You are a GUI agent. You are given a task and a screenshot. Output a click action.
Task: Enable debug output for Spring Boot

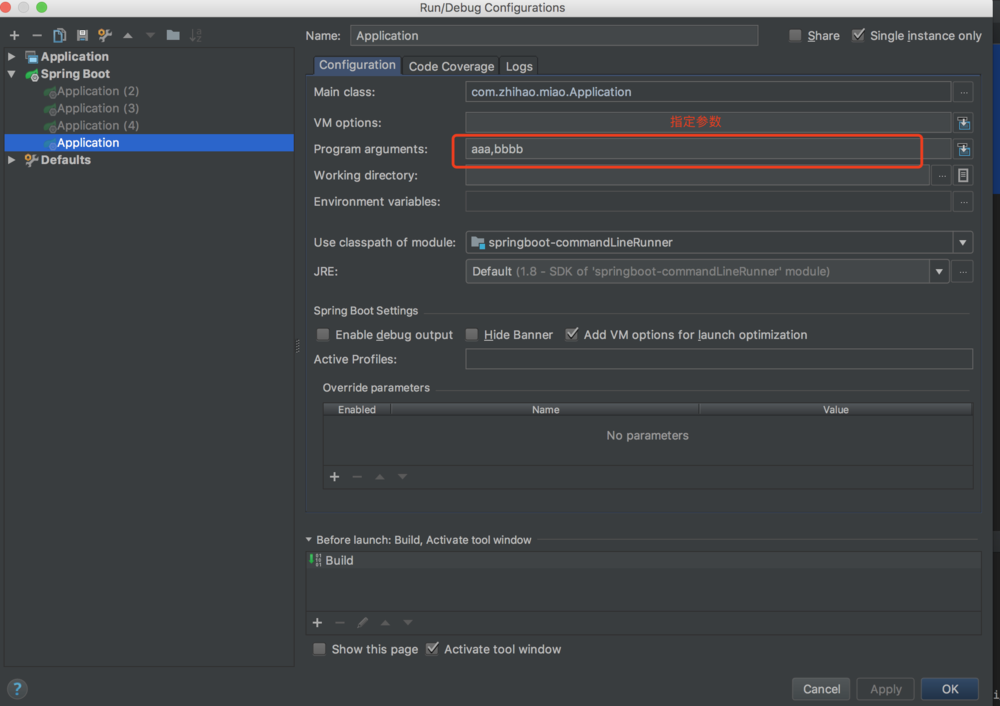tap(322, 334)
